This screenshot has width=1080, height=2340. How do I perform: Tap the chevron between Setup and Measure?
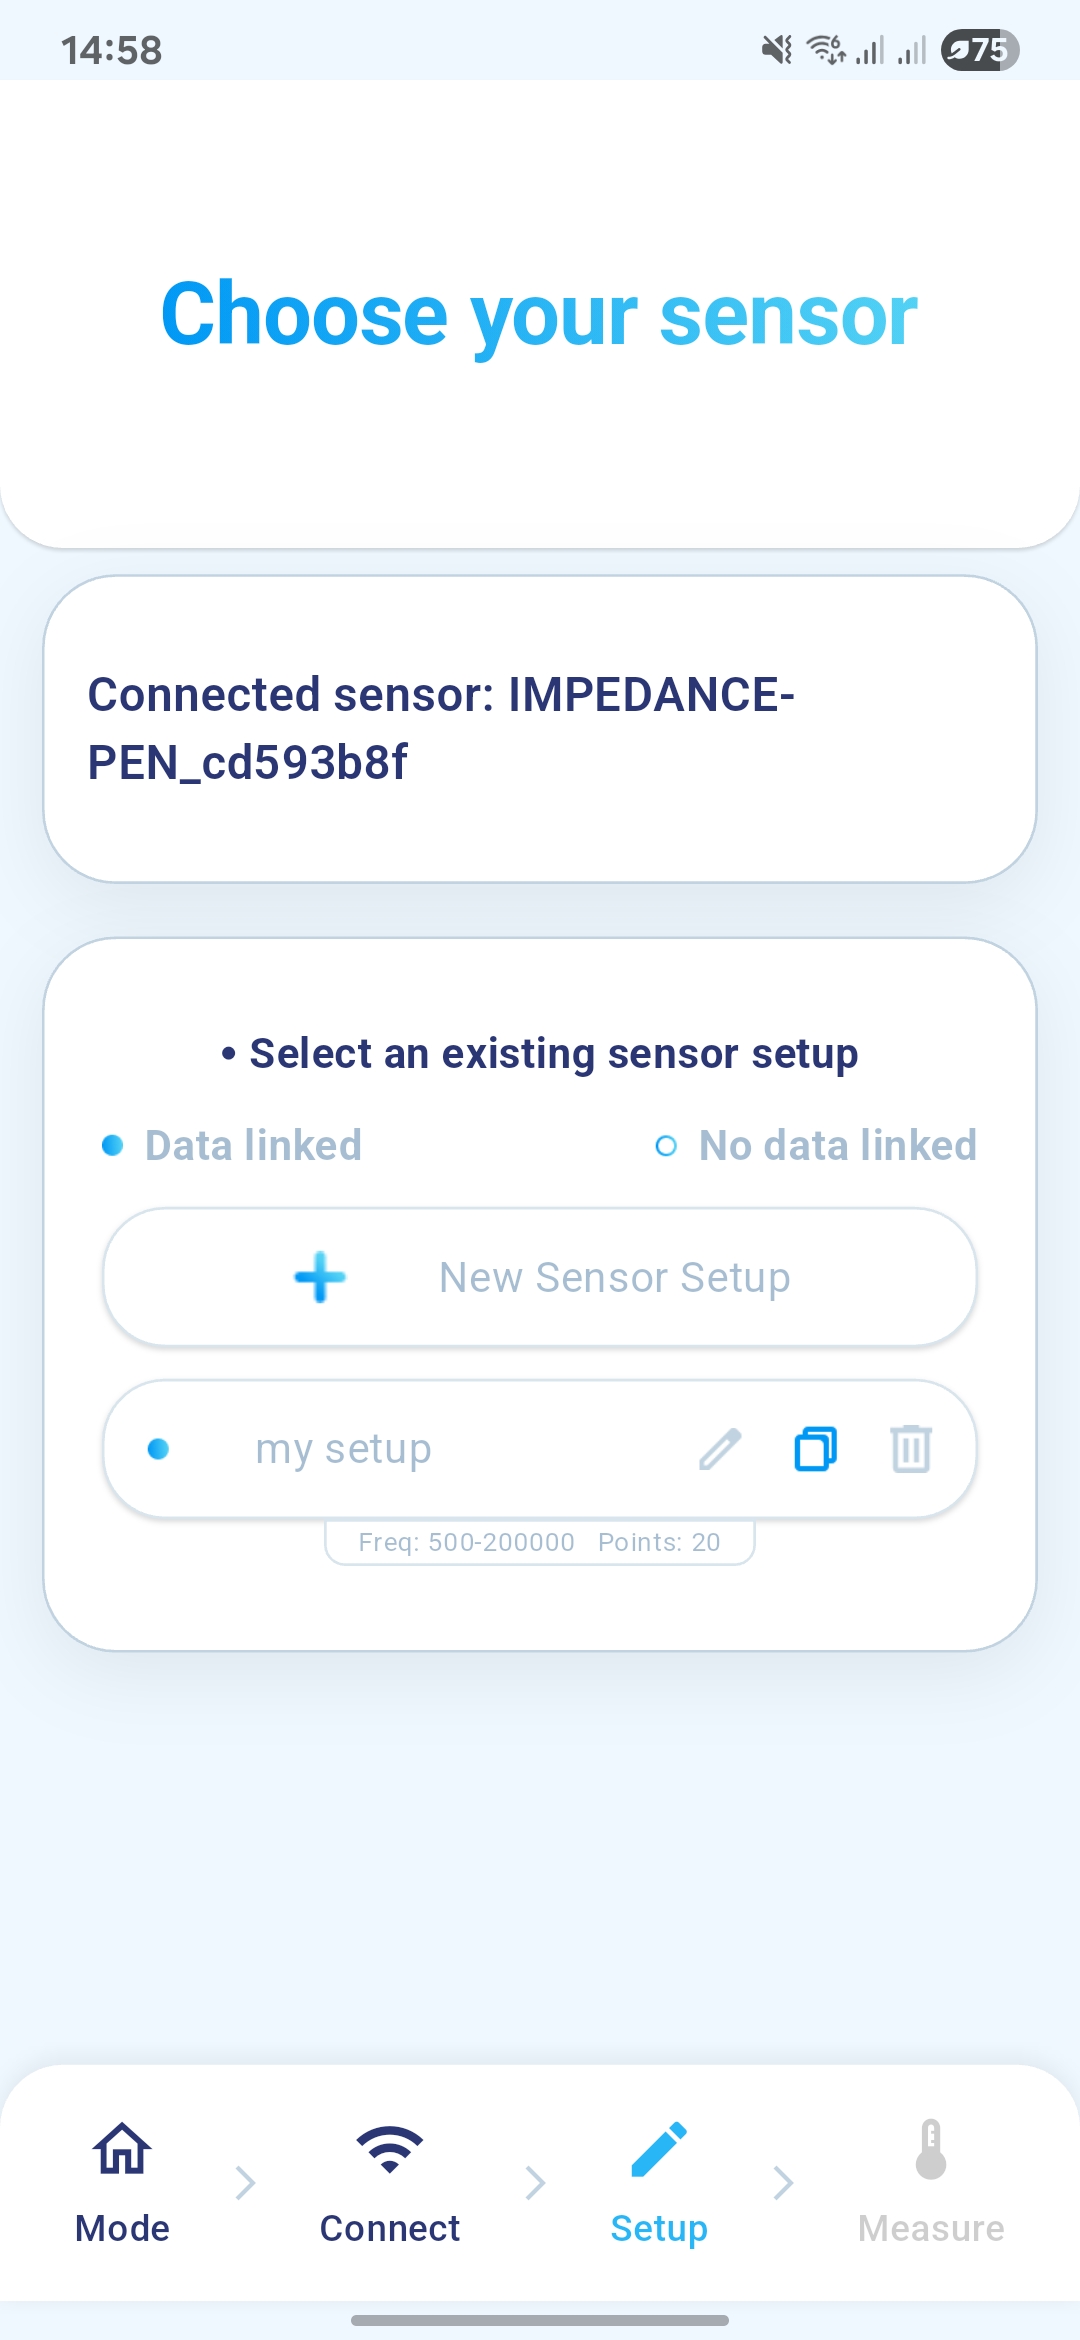[x=783, y=2182]
